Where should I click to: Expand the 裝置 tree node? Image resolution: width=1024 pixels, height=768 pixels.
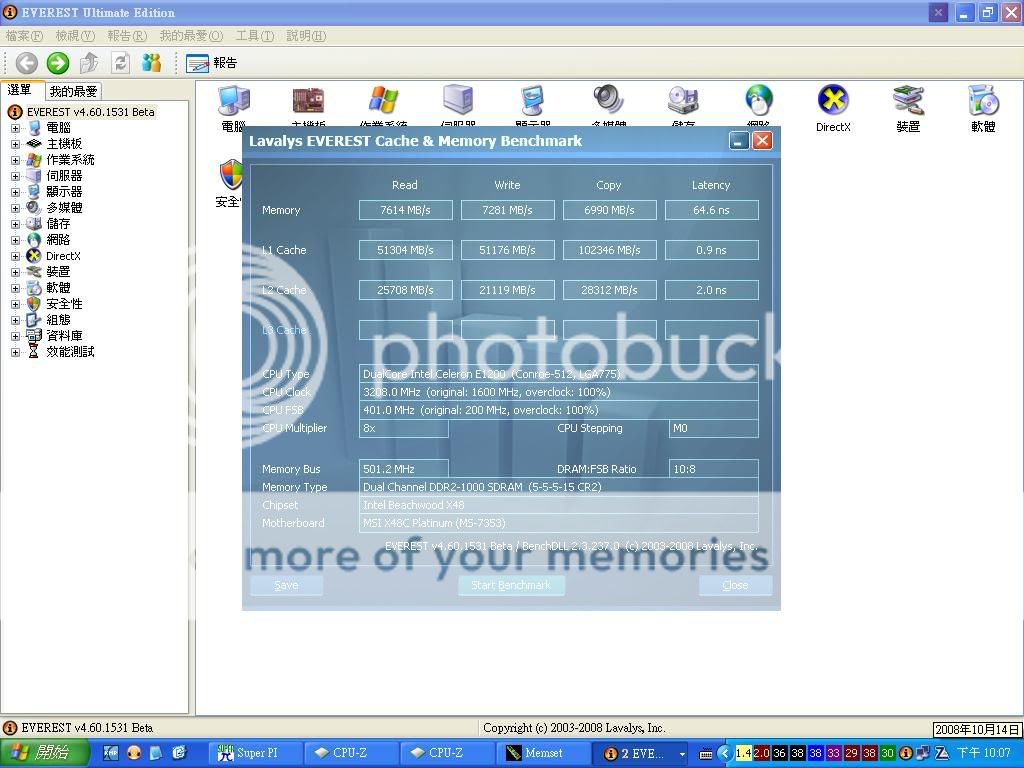pos(15,272)
